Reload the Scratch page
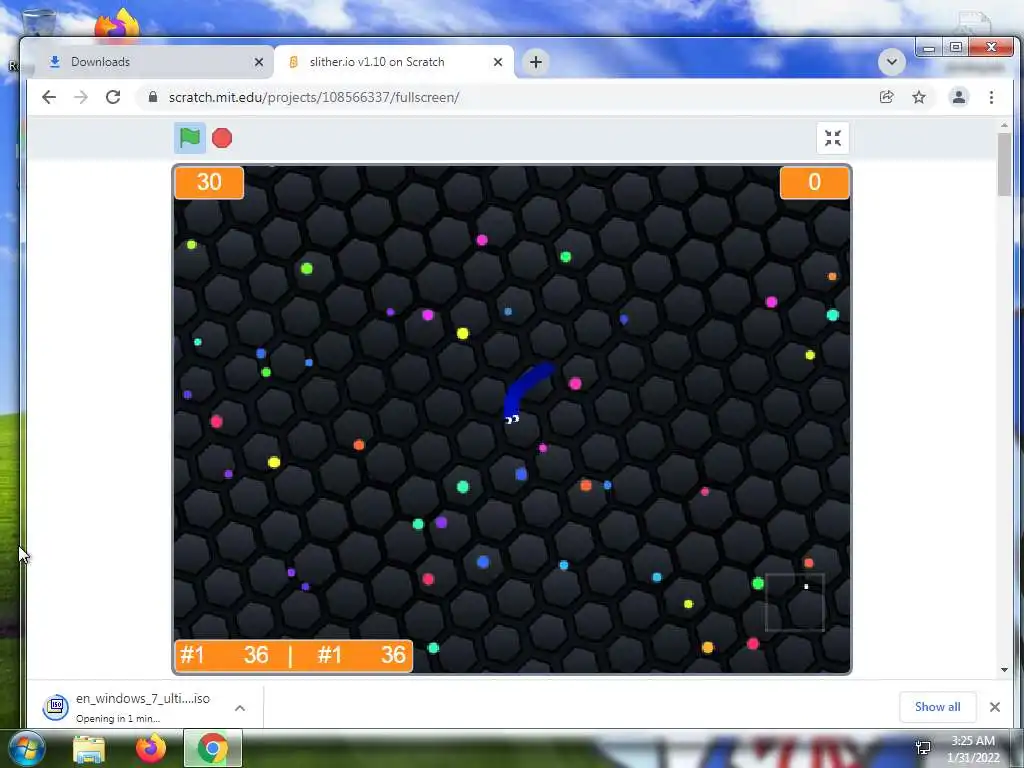 click(113, 97)
